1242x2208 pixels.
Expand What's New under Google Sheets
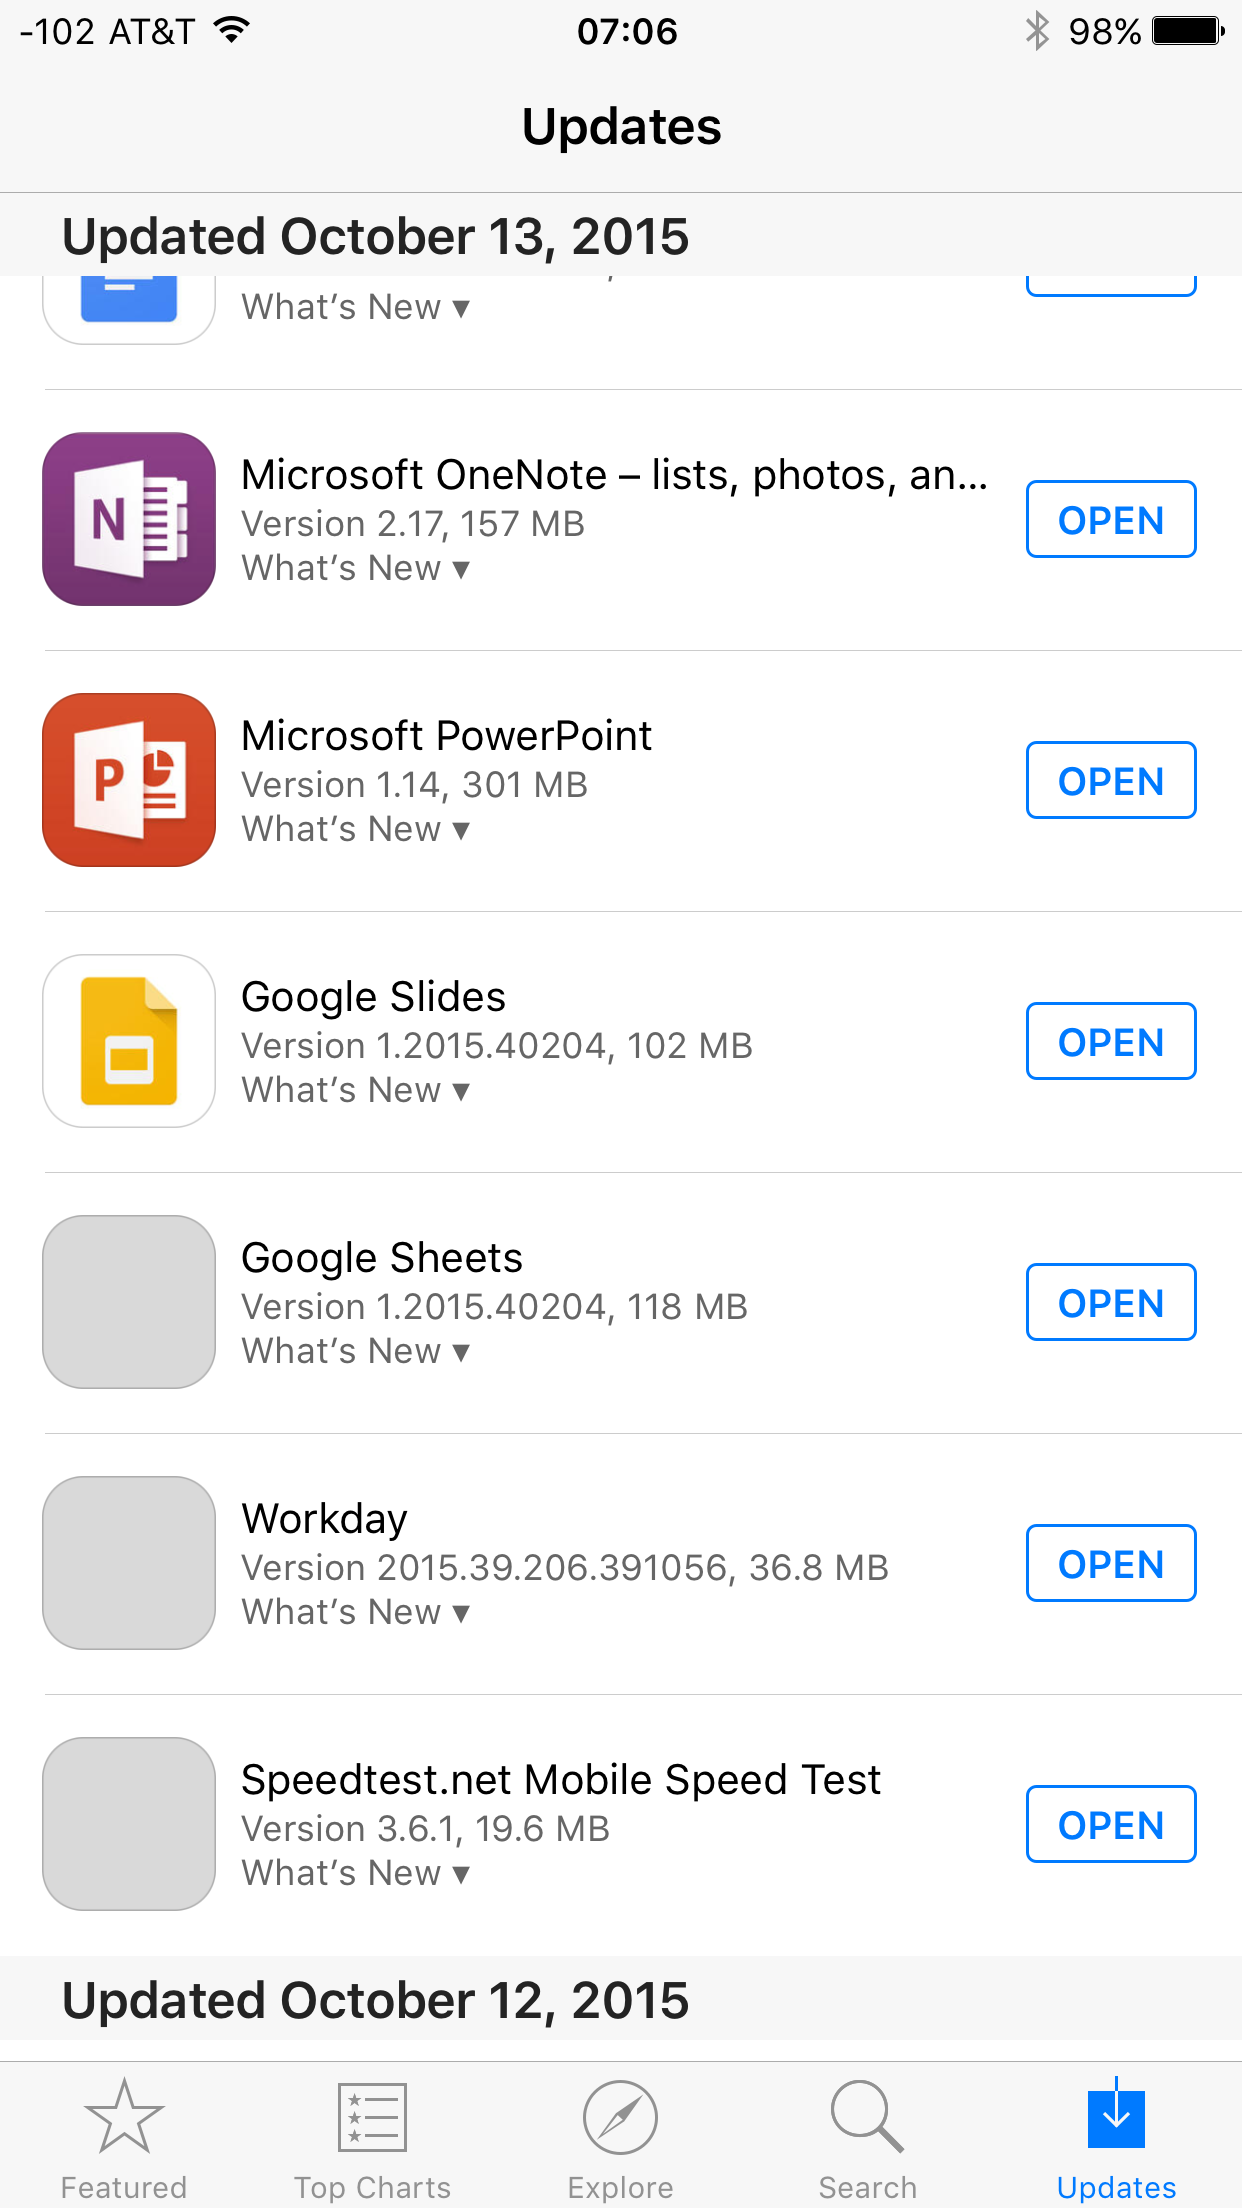(x=355, y=1351)
